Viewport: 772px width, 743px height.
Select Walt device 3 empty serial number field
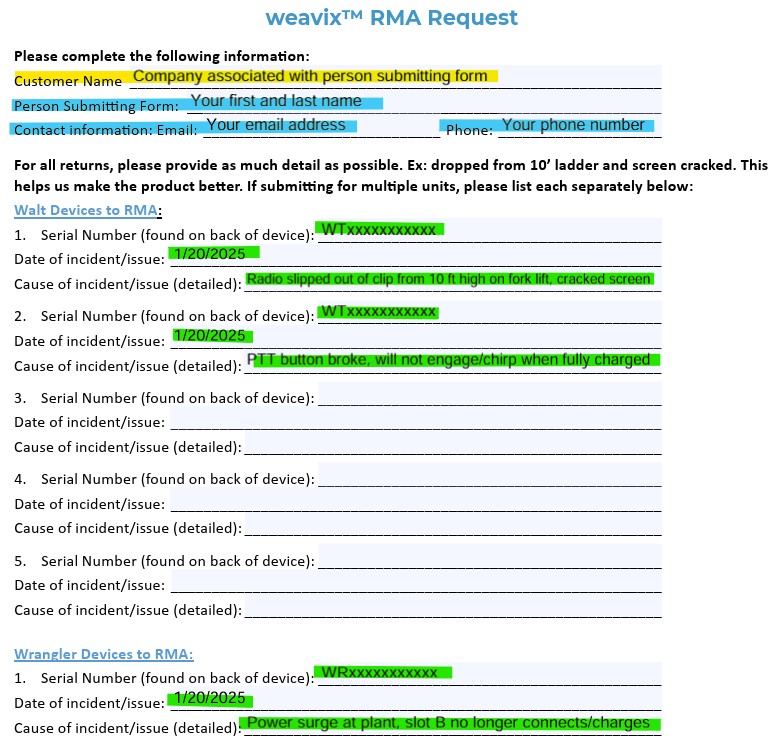click(x=490, y=394)
